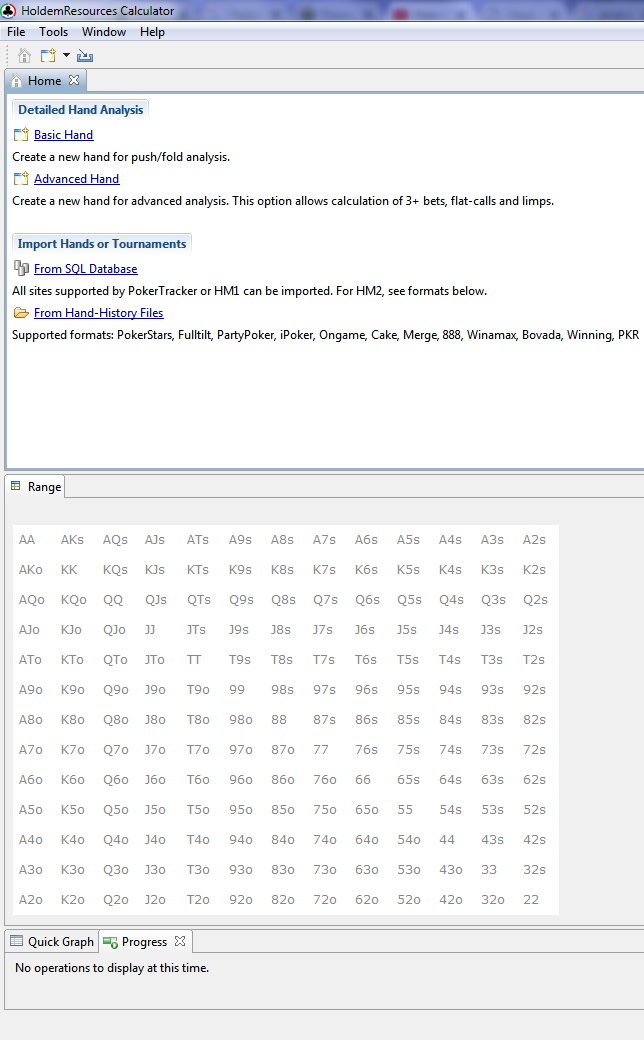The image size is (644, 1040).
Task: Select the 32s cell in range grid
Action: coord(535,870)
